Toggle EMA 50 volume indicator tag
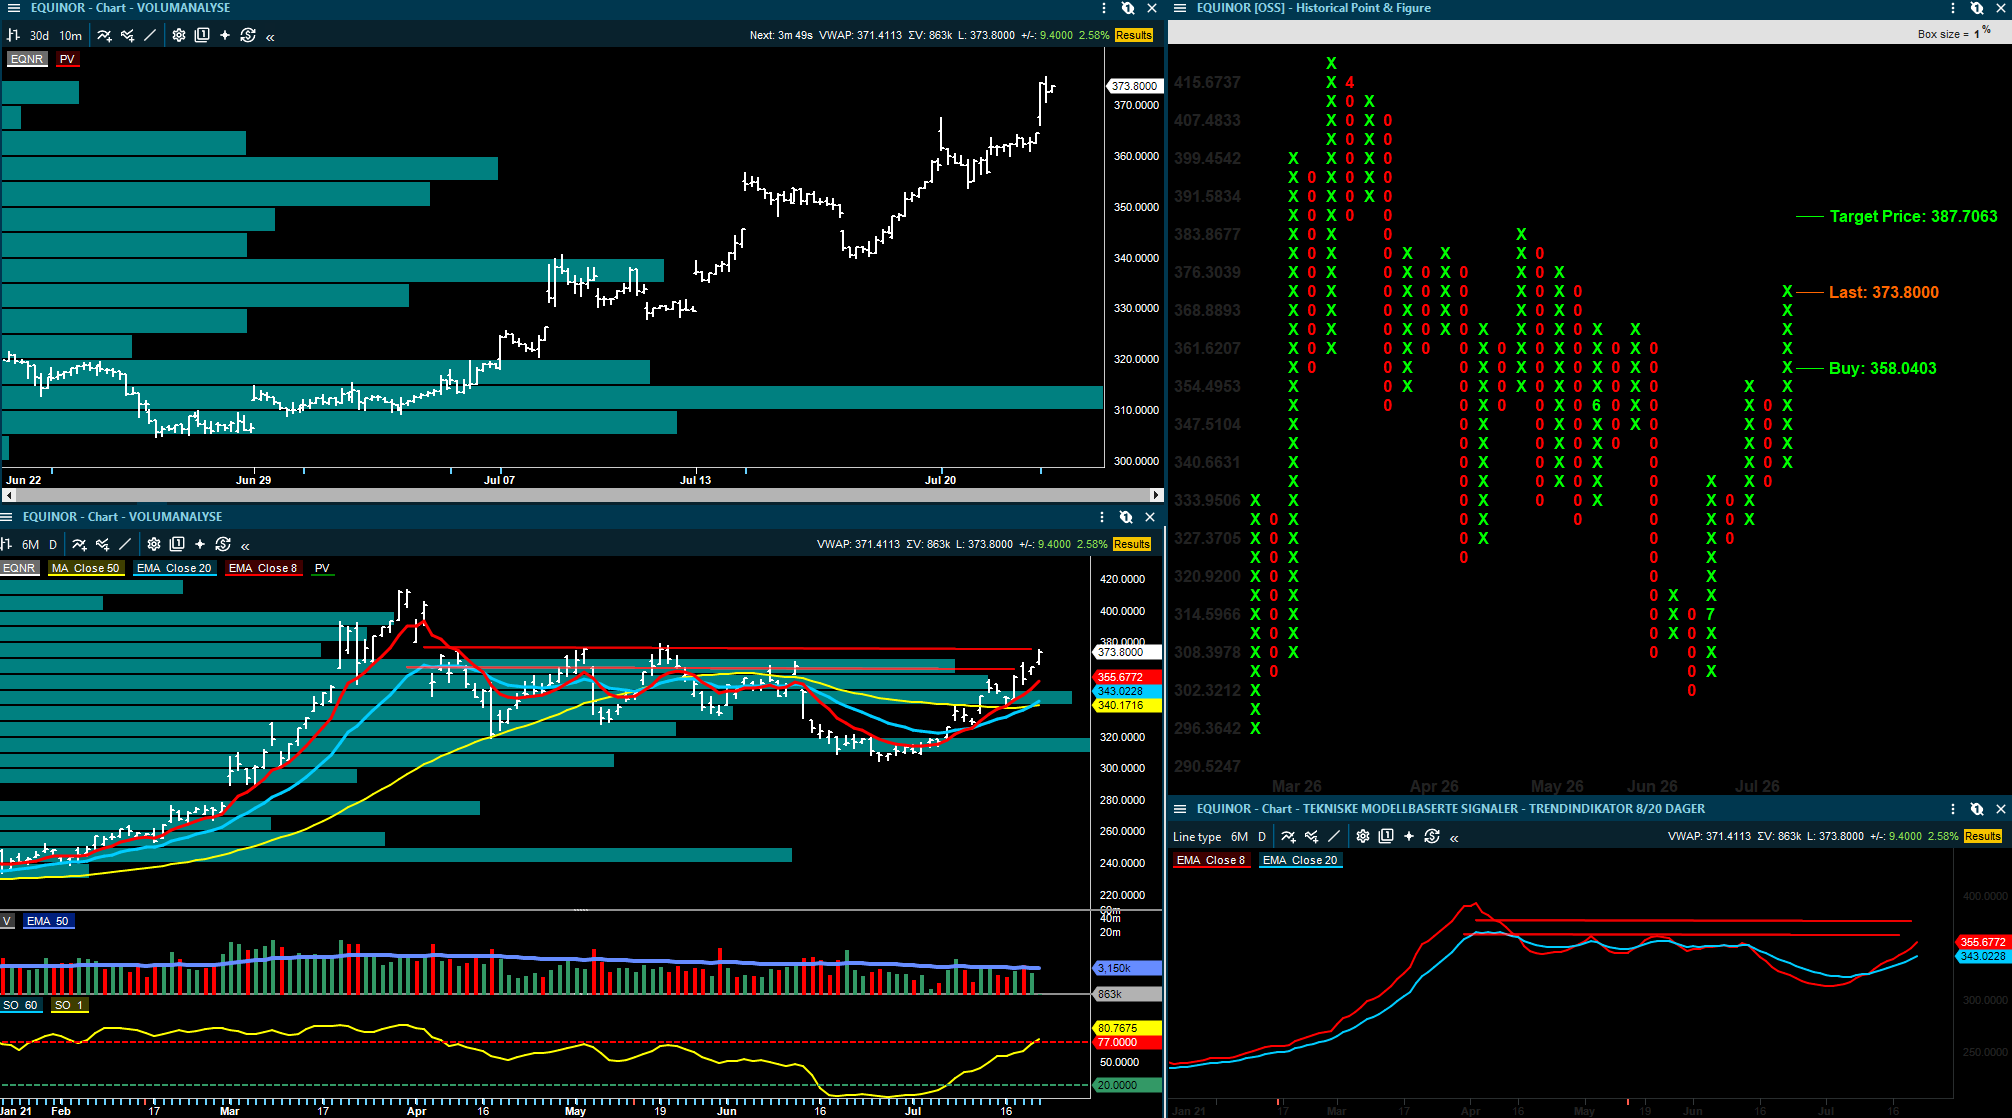The image size is (2012, 1118). pos(48,921)
